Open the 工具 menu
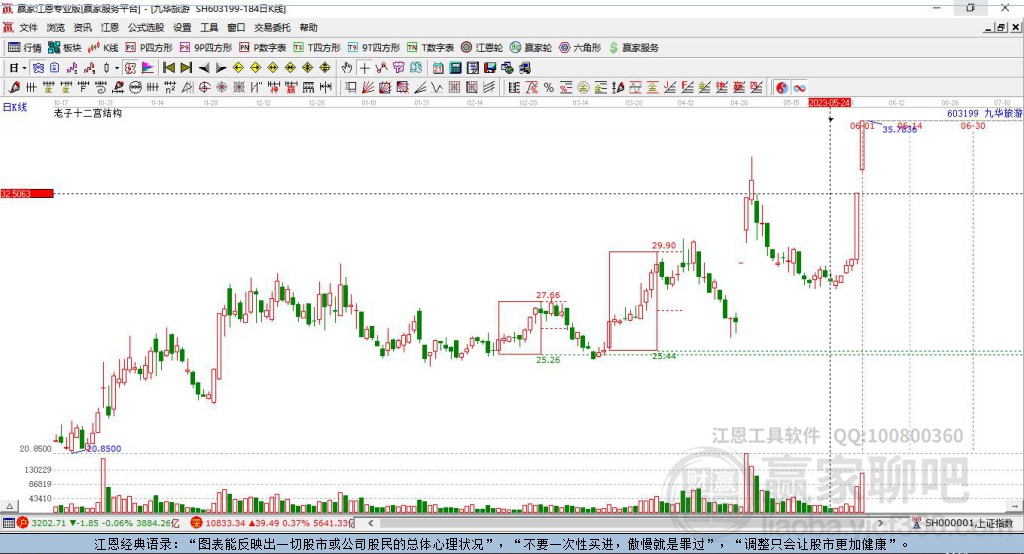This screenshot has height=554, width=1024. point(209,27)
